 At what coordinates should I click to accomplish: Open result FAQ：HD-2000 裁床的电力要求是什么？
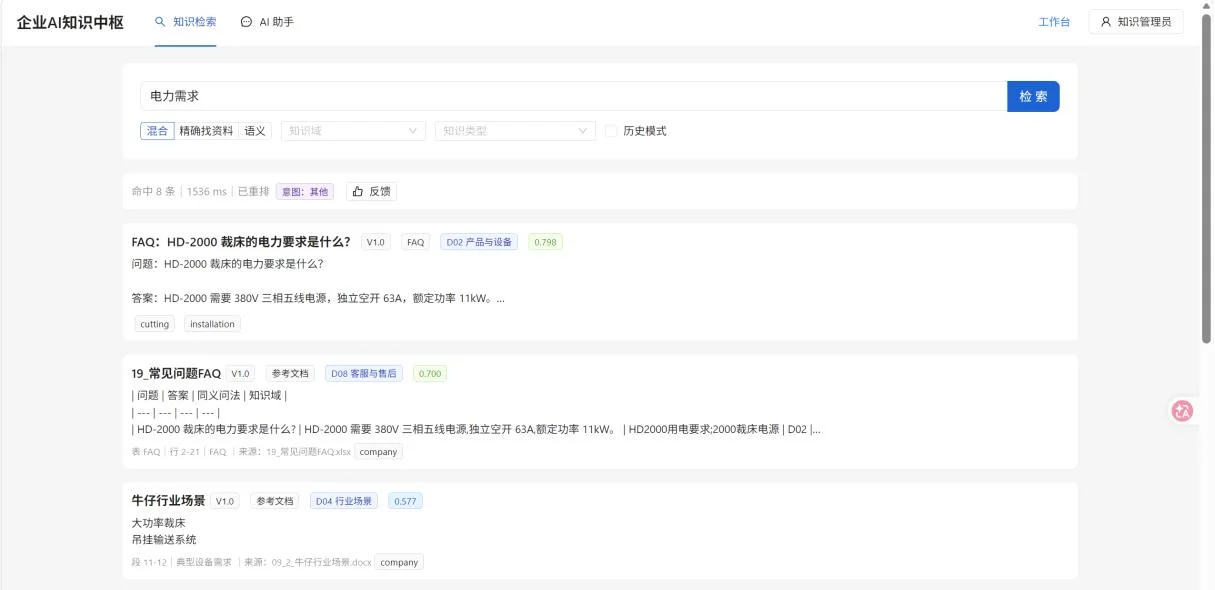point(241,242)
